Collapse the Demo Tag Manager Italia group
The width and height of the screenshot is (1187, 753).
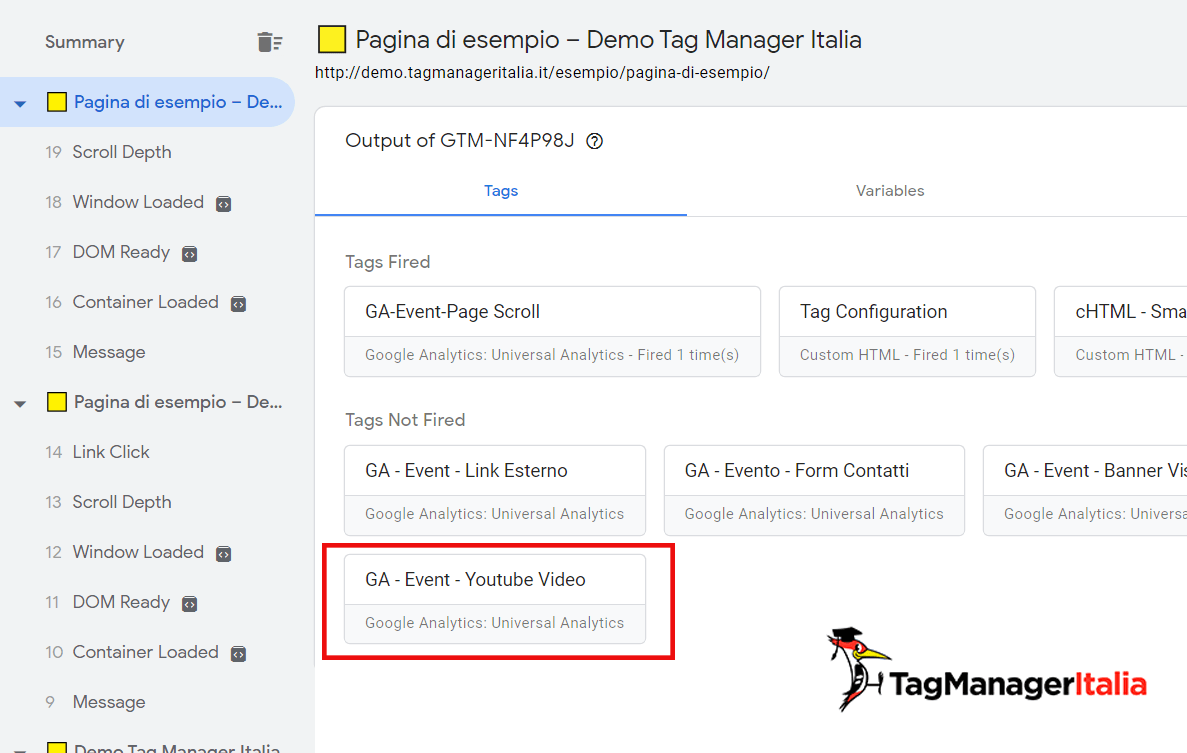(20, 749)
